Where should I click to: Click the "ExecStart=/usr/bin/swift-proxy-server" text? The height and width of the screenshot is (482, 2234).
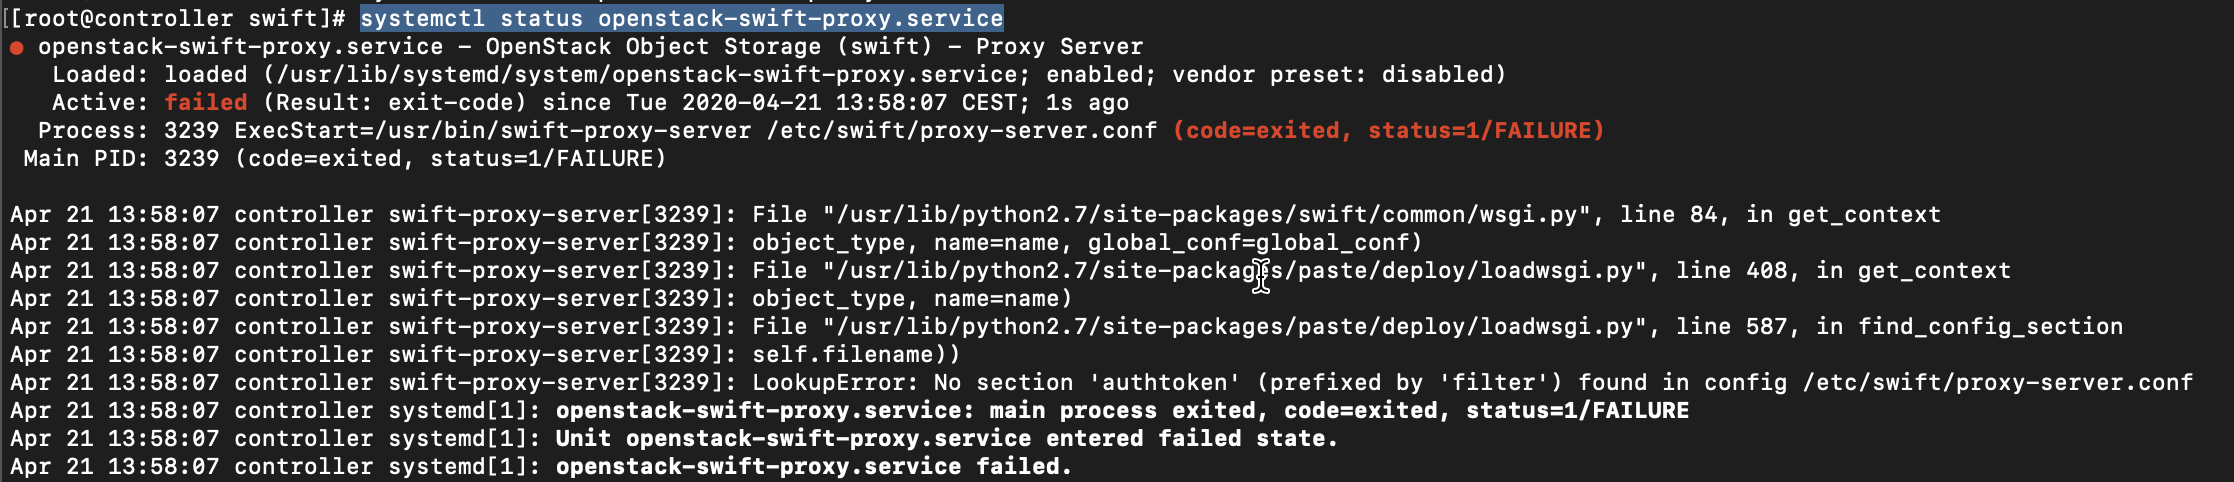492,131
